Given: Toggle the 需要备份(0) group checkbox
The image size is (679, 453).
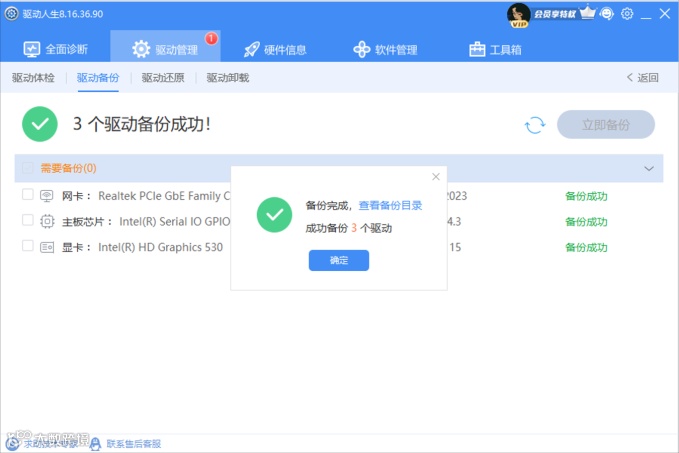Looking at the screenshot, I should pos(27,168).
